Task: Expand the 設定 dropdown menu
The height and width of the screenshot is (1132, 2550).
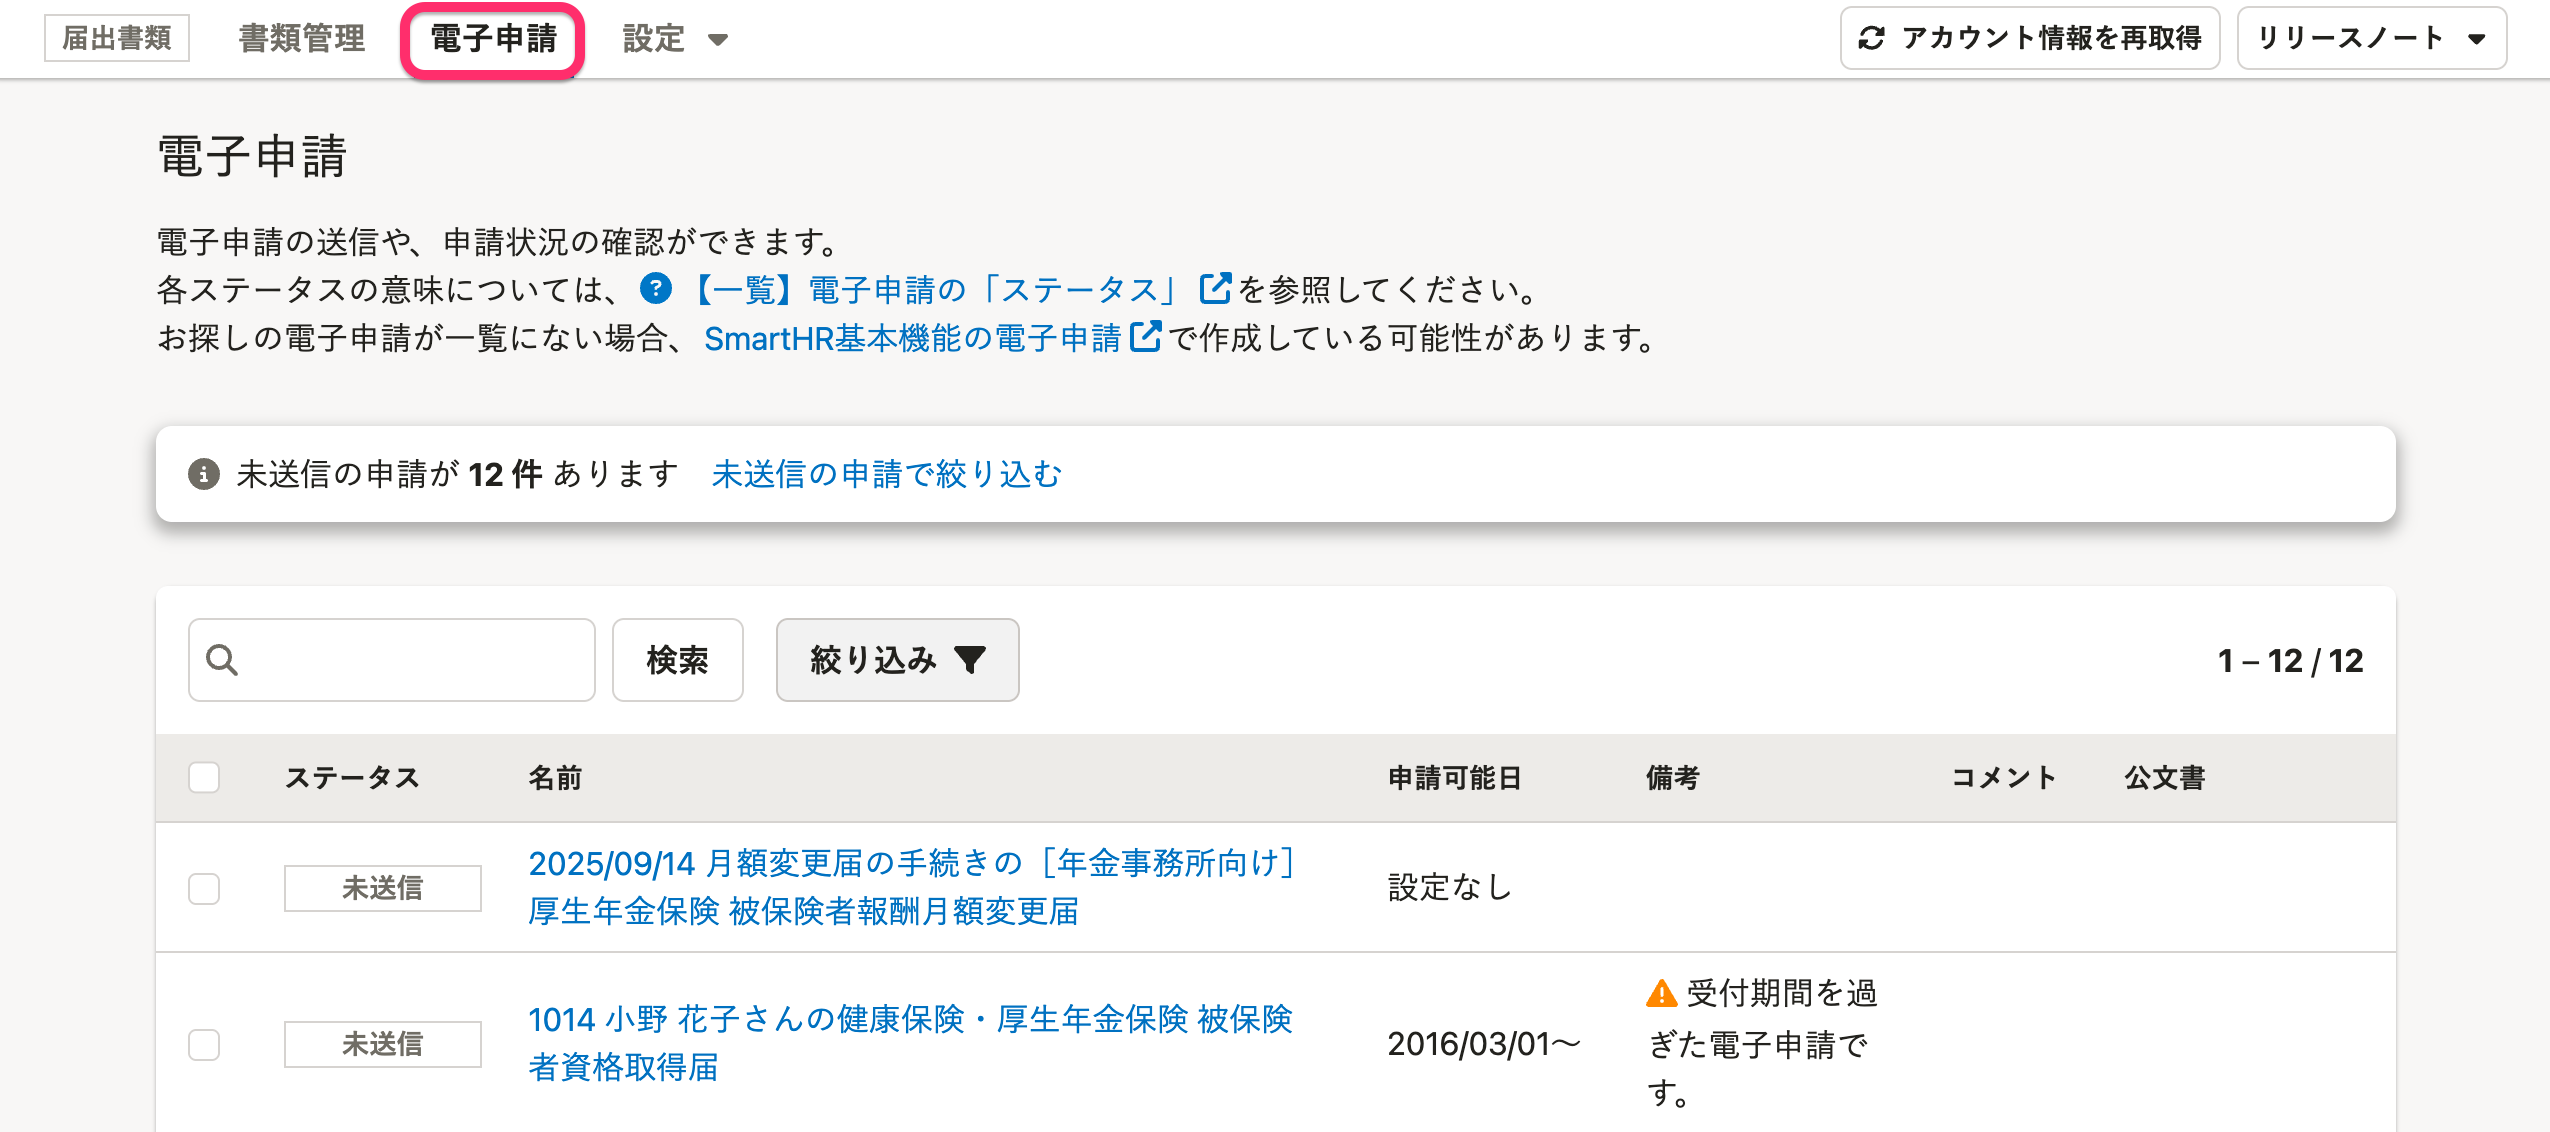Action: tap(675, 39)
